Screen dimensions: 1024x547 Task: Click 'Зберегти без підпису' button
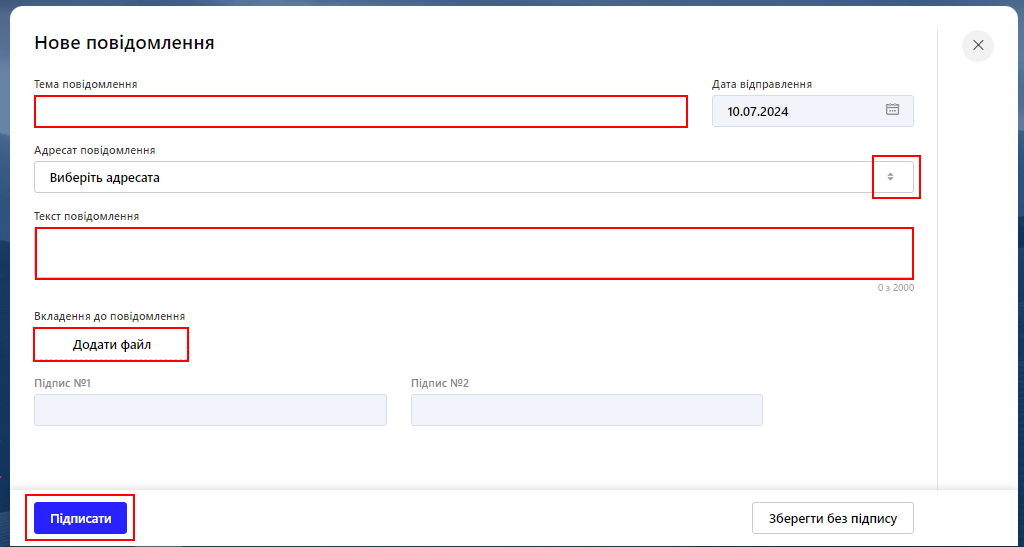[x=833, y=518]
